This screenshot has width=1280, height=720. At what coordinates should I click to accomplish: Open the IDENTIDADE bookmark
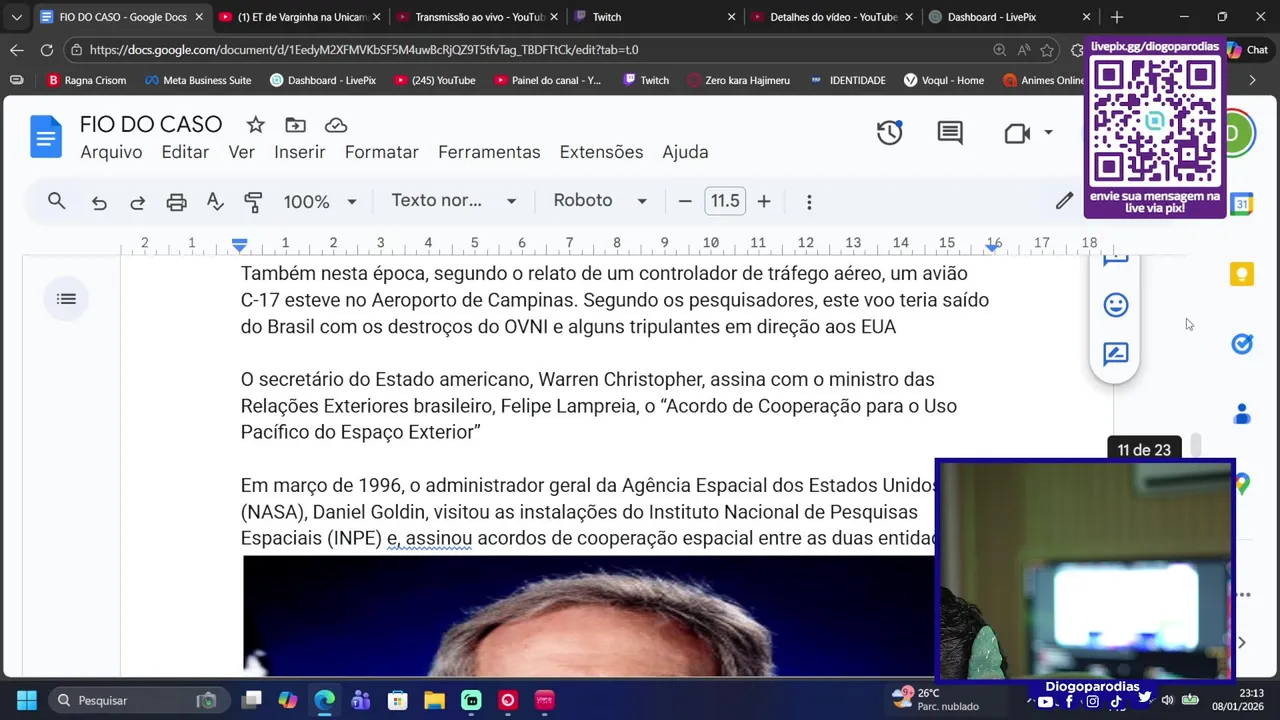tap(847, 80)
